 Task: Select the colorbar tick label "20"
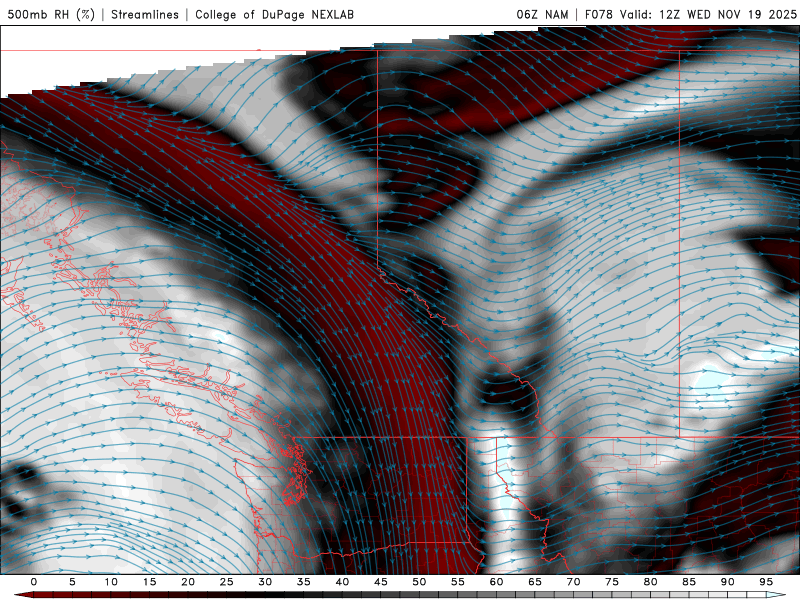(x=188, y=582)
